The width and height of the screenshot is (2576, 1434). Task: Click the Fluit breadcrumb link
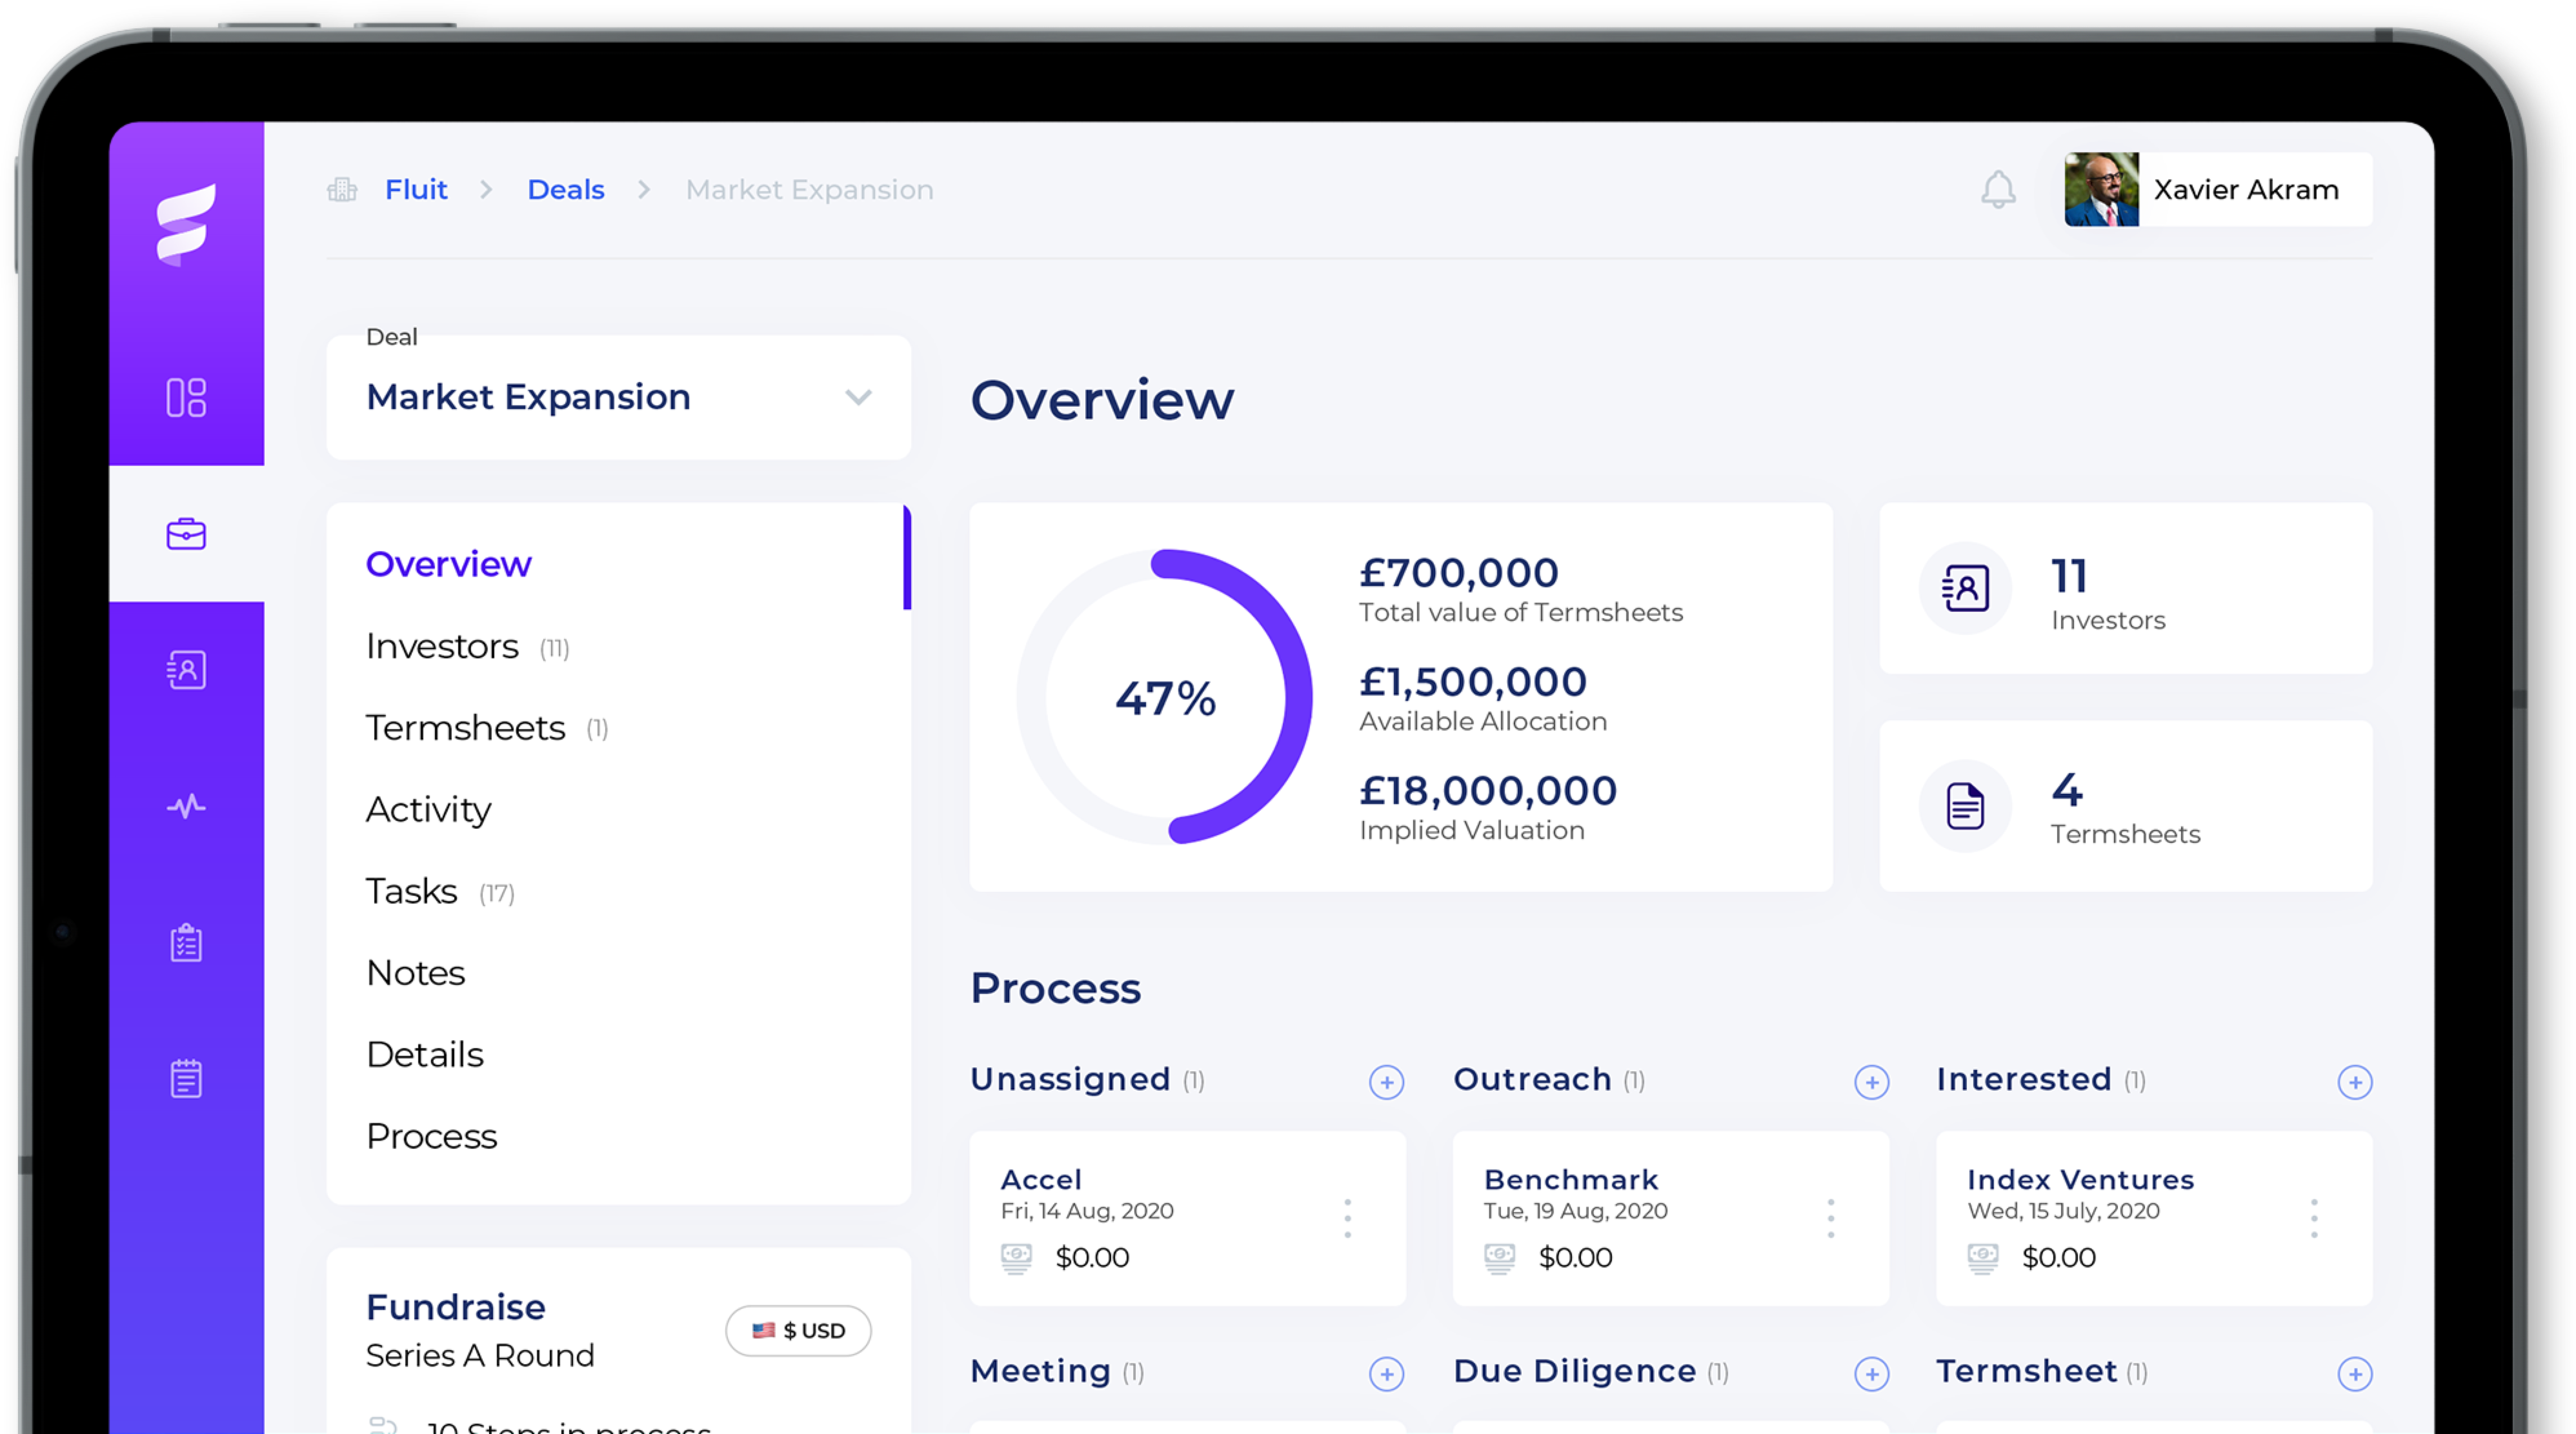(416, 190)
